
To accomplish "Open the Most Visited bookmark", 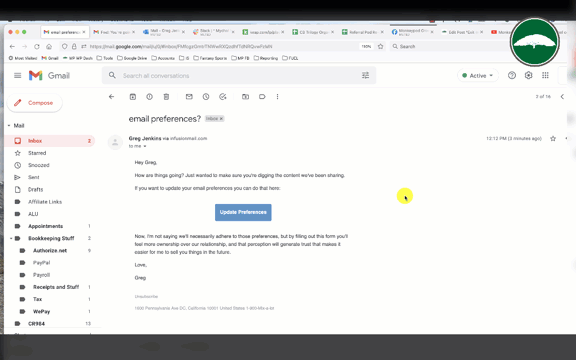I will click(23, 58).
